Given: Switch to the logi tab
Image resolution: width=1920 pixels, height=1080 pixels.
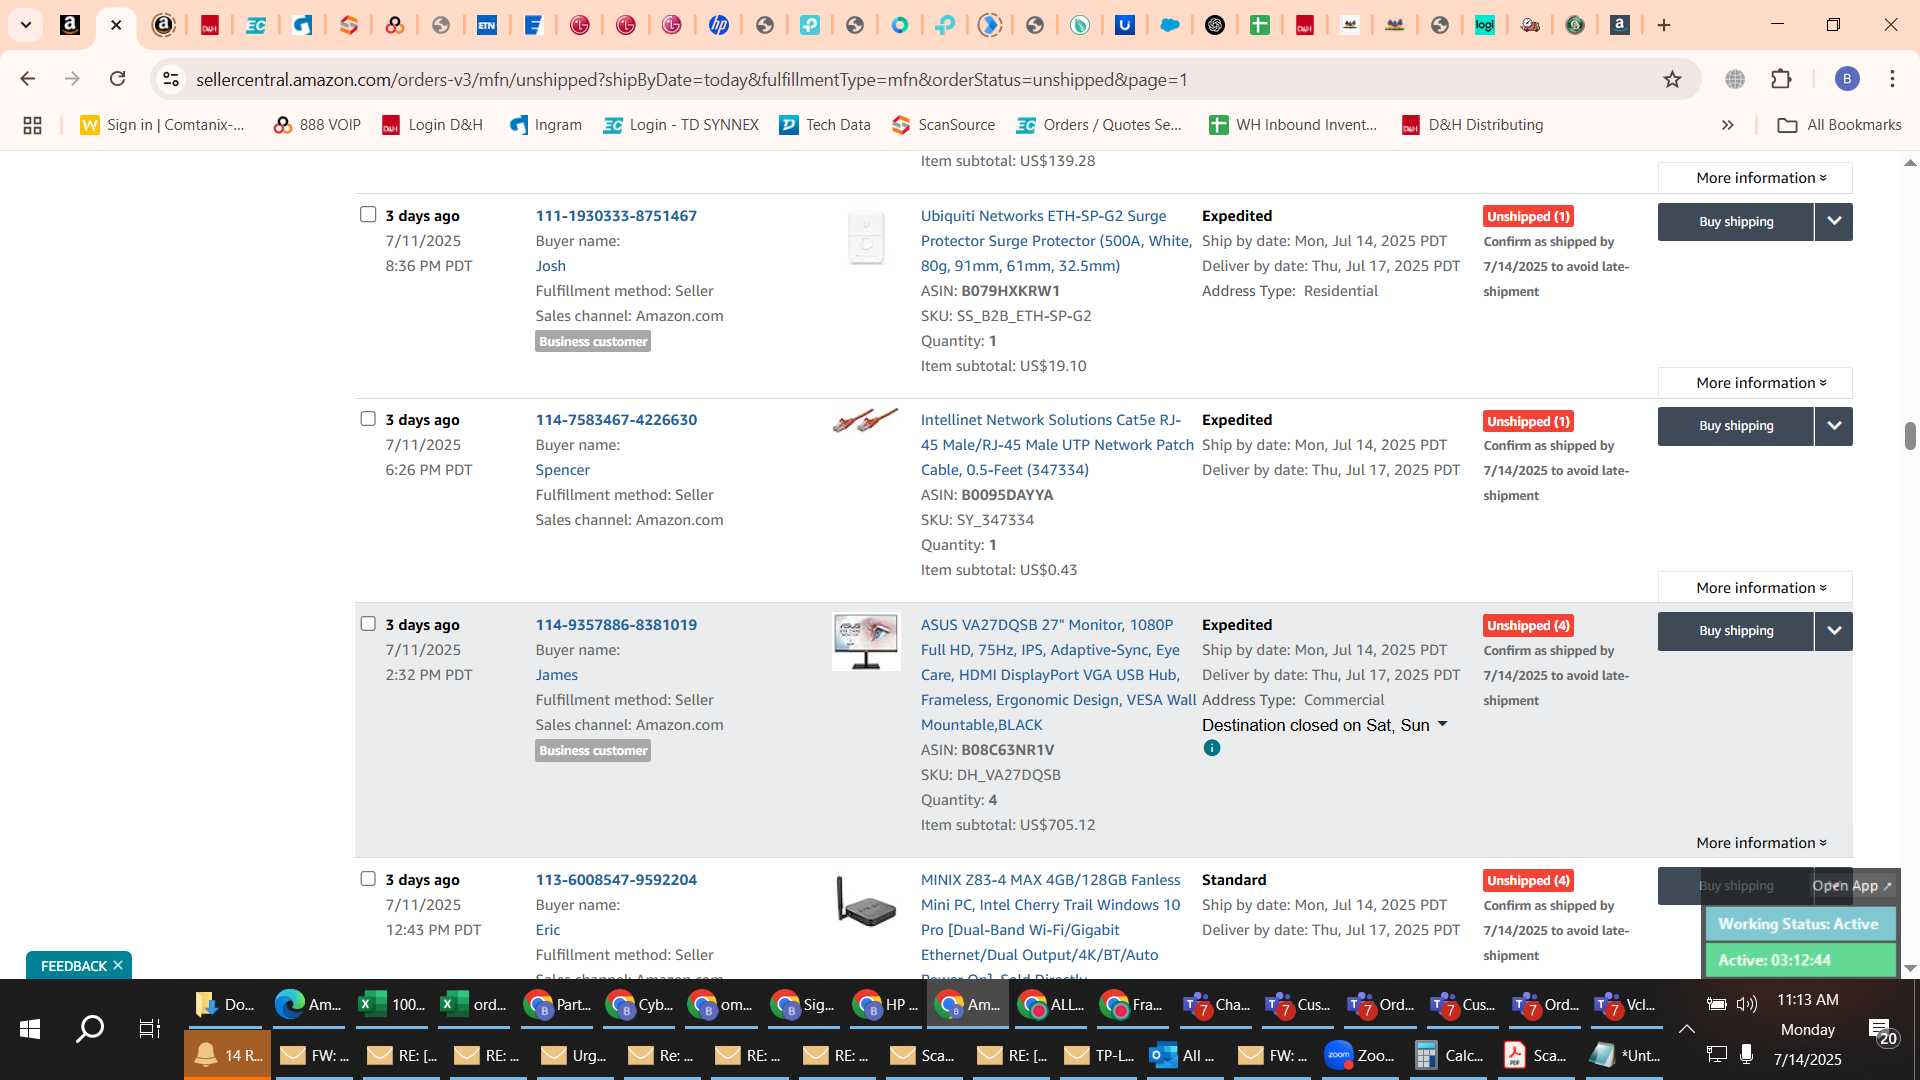Looking at the screenshot, I should (1484, 25).
